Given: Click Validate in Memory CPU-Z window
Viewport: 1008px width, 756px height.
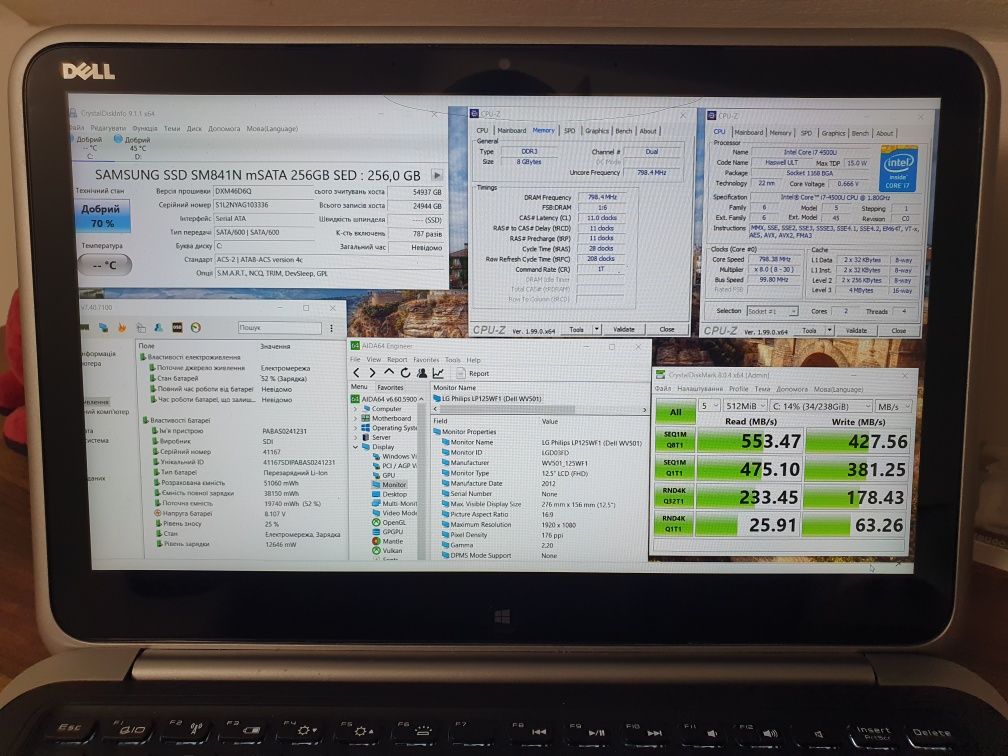Looking at the screenshot, I should [x=624, y=329].
